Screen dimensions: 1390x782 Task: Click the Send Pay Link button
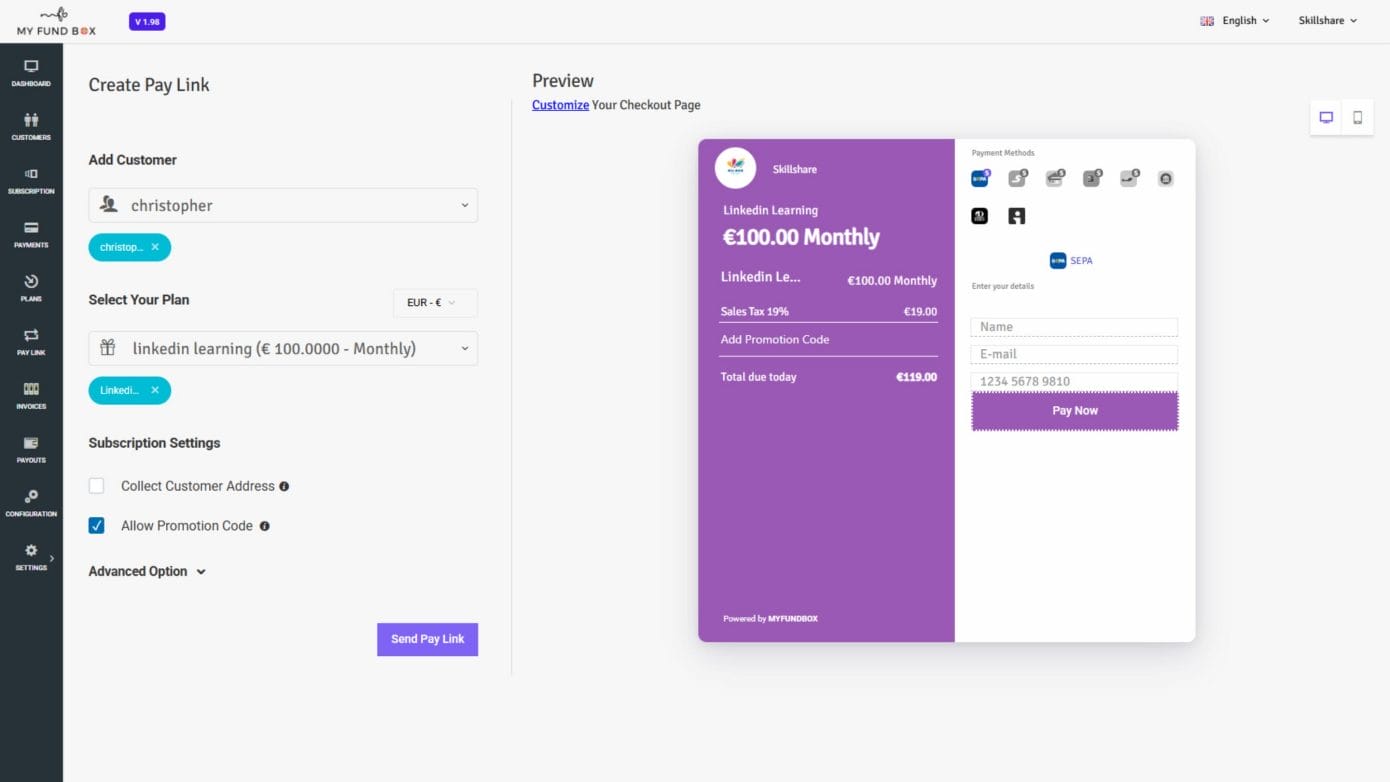point(427,639)
